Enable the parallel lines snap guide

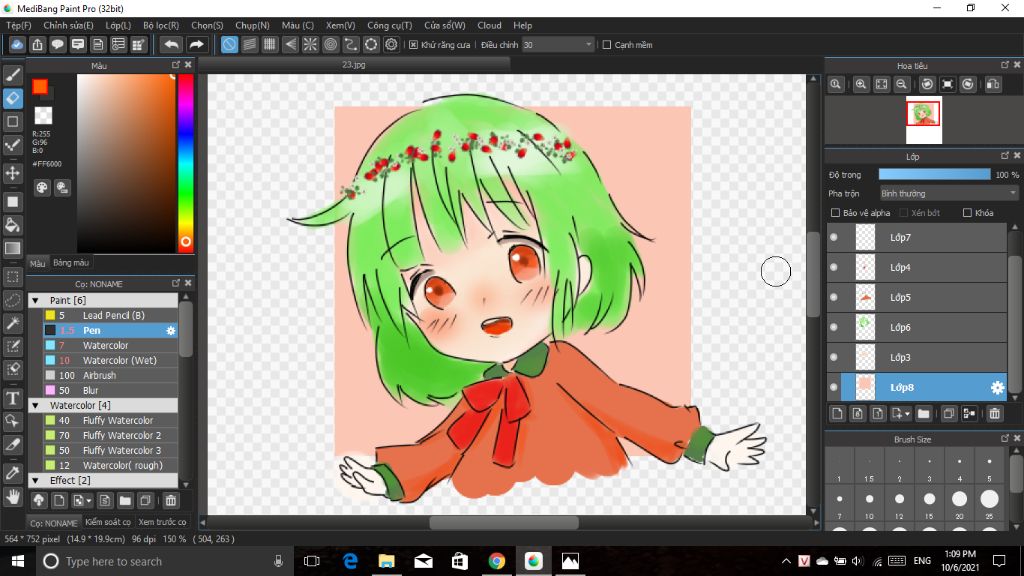[249, 44]
